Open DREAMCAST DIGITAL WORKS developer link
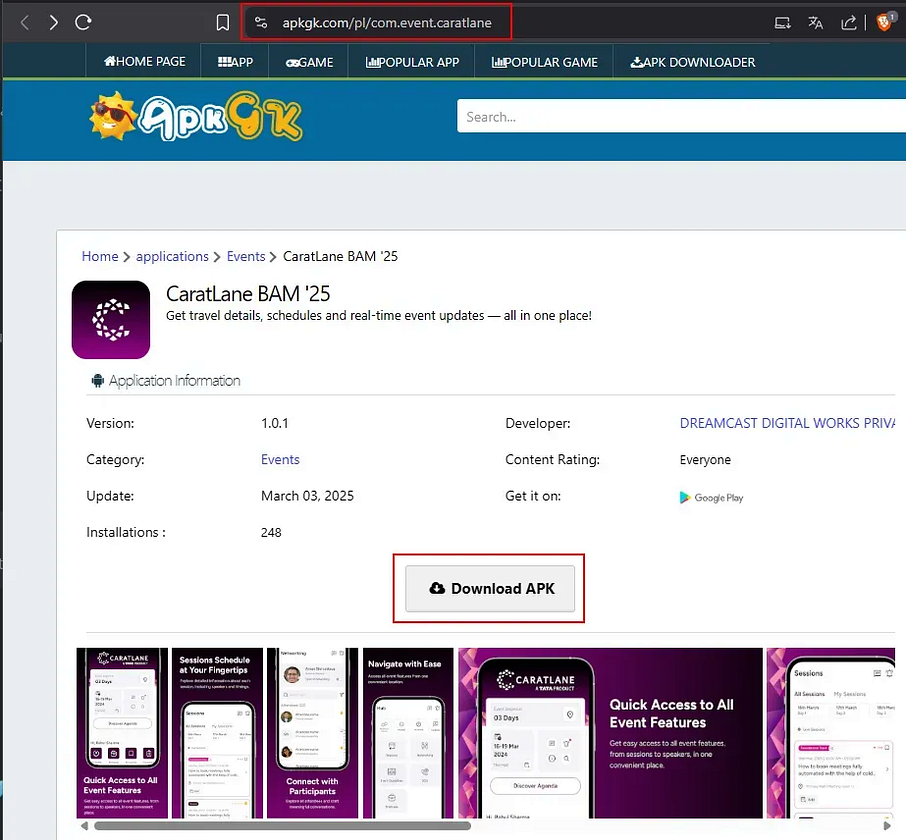The width and height of the screenshot is (906, 840). coord(787,423)
